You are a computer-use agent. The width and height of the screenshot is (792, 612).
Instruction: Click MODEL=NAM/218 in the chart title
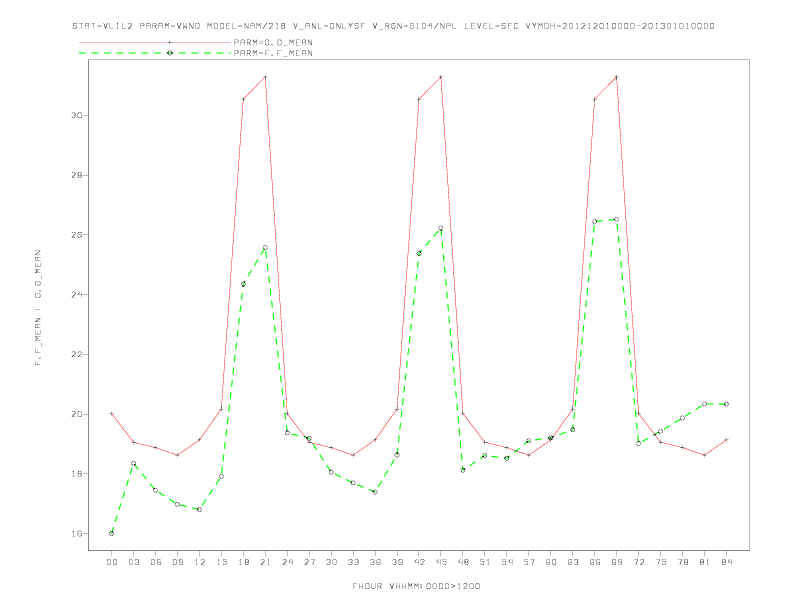pyautogui.click(x=246, y=26)
